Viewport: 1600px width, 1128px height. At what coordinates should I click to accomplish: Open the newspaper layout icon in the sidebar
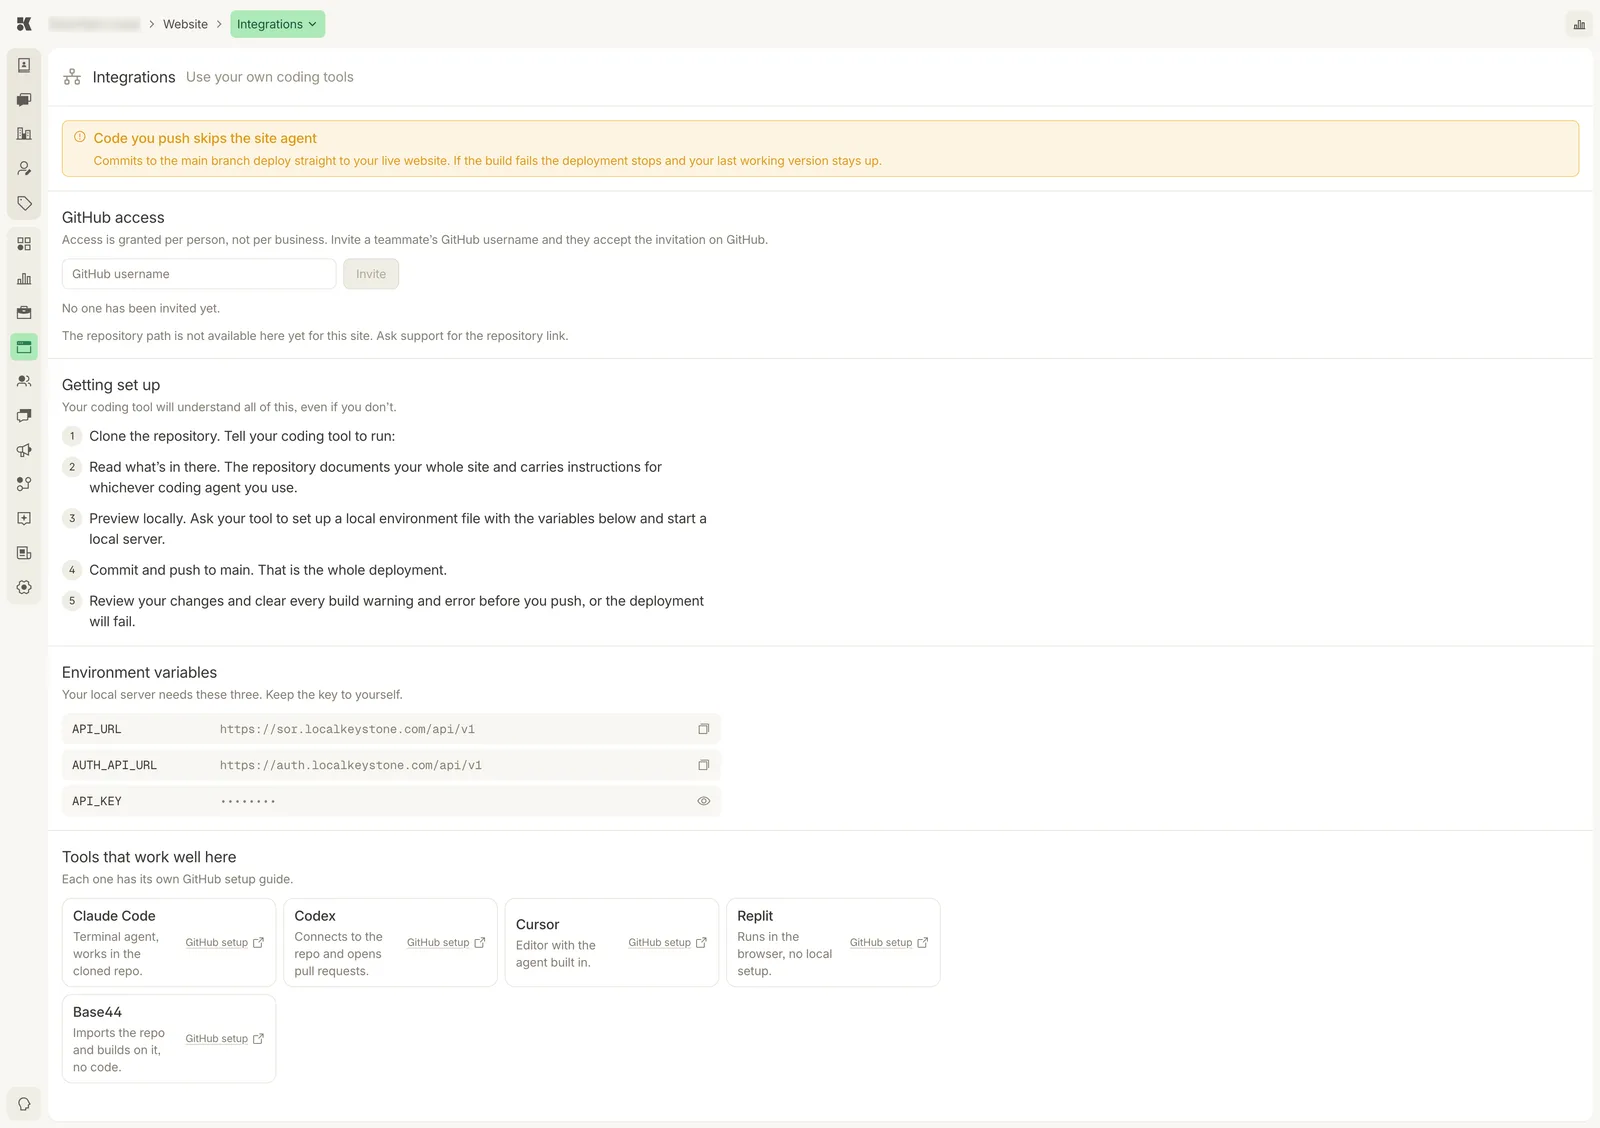pos(24,553)
